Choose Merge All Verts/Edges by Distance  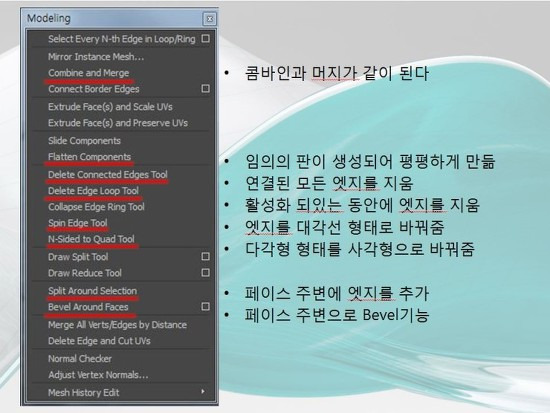pos(117,325)
